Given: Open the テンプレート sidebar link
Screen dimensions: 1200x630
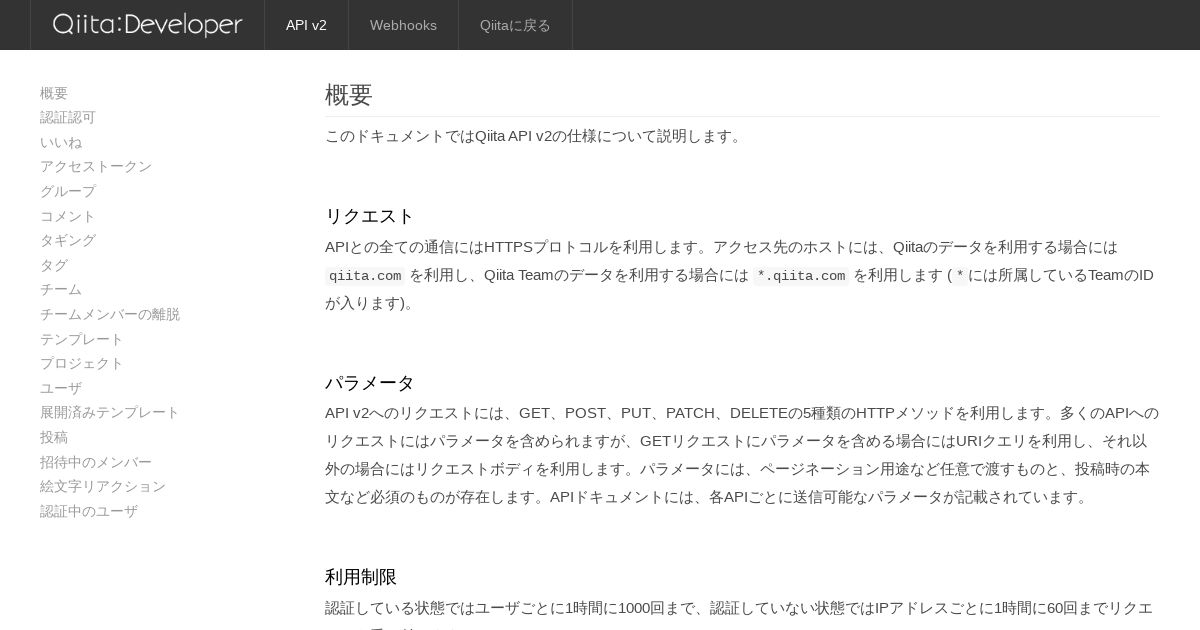Looking at the screenshot, I should pos(82,339).
